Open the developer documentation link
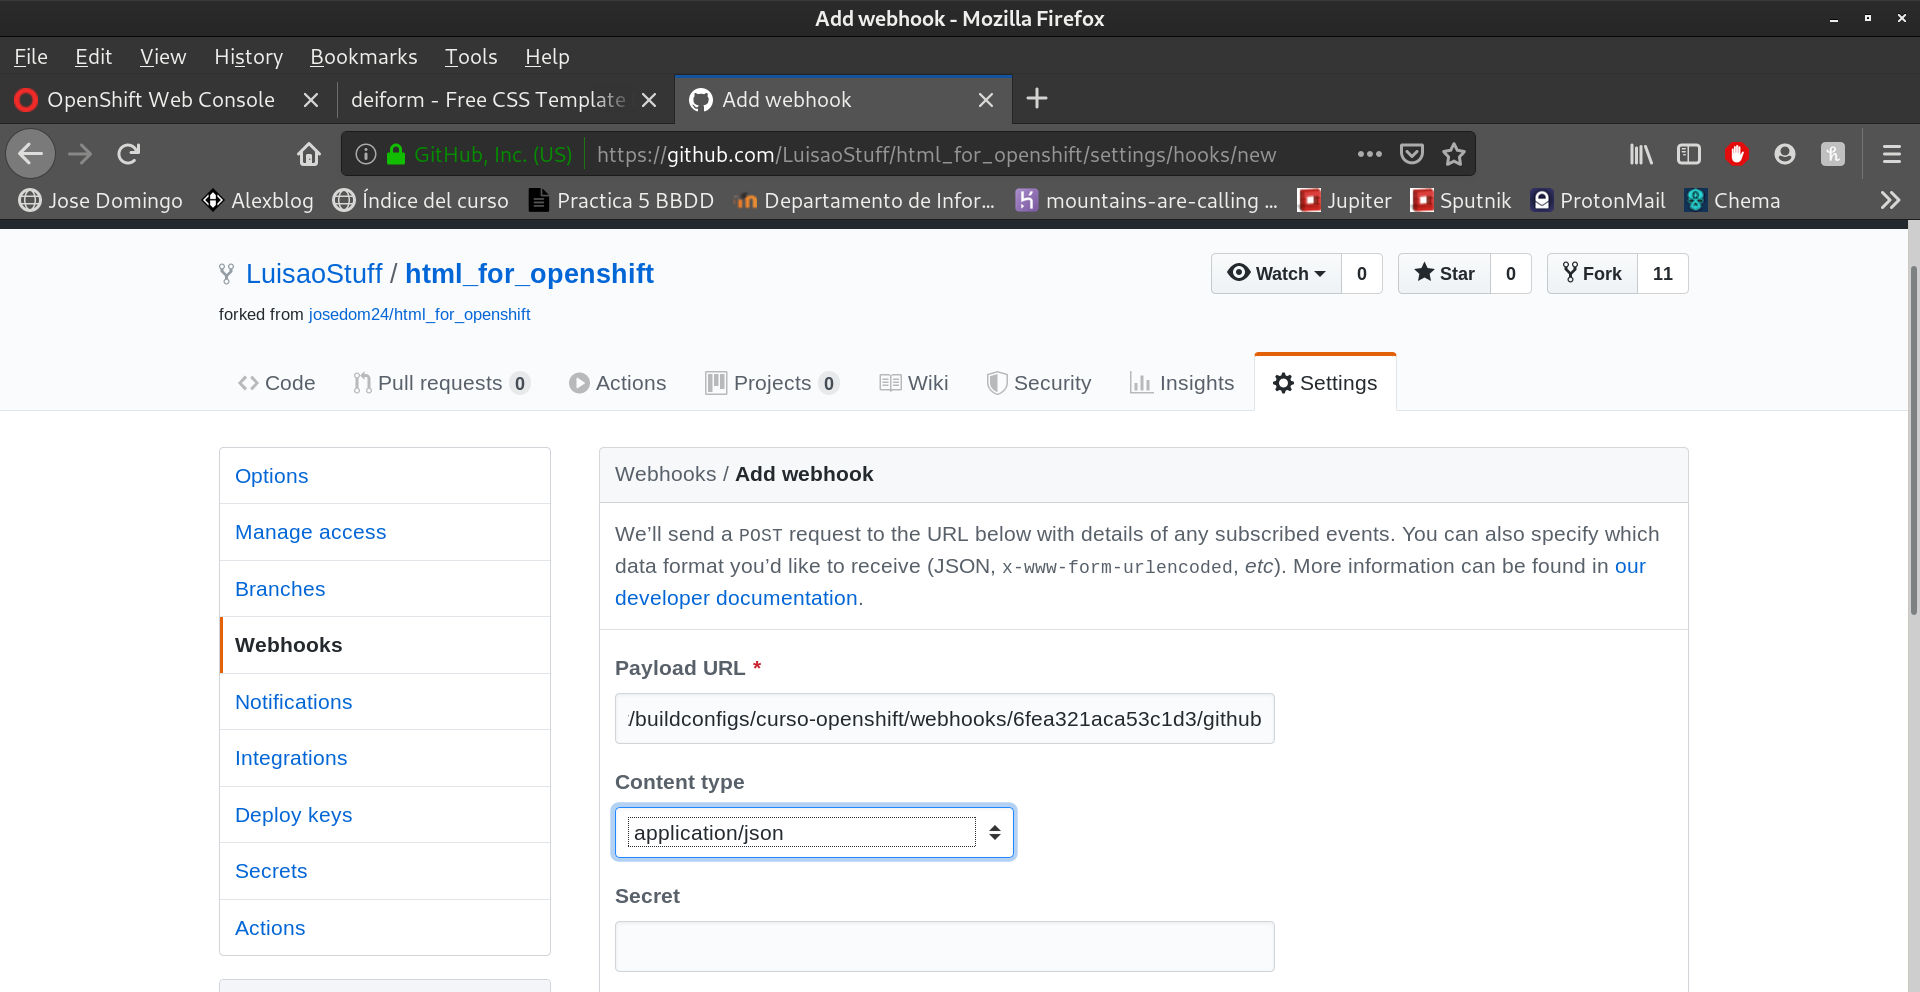 (736, 598)
